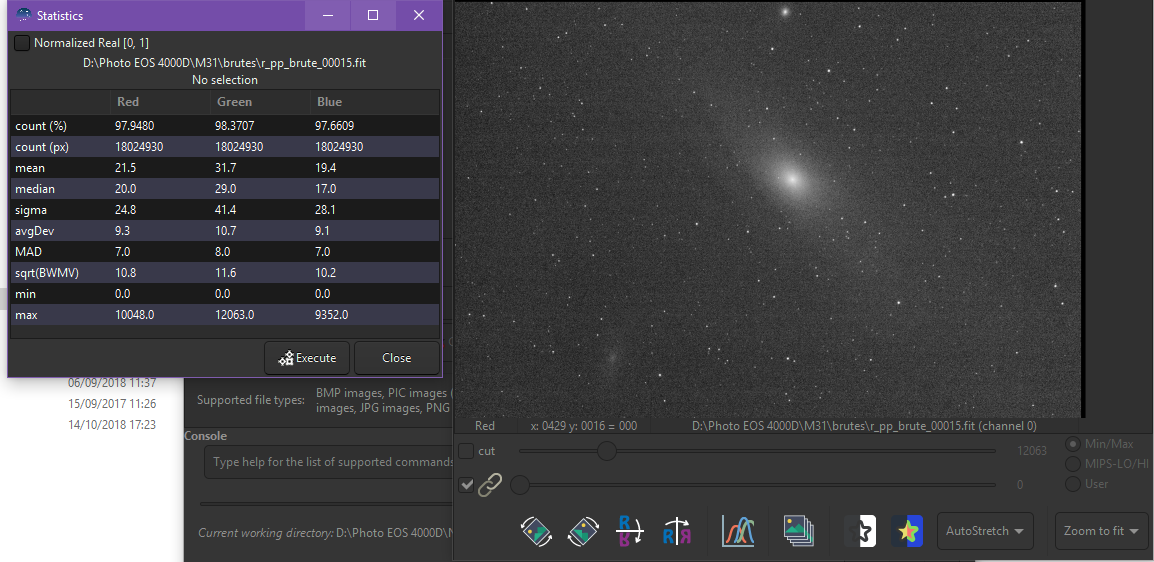Click the high cut value 12063

(x=1032, y=451)
